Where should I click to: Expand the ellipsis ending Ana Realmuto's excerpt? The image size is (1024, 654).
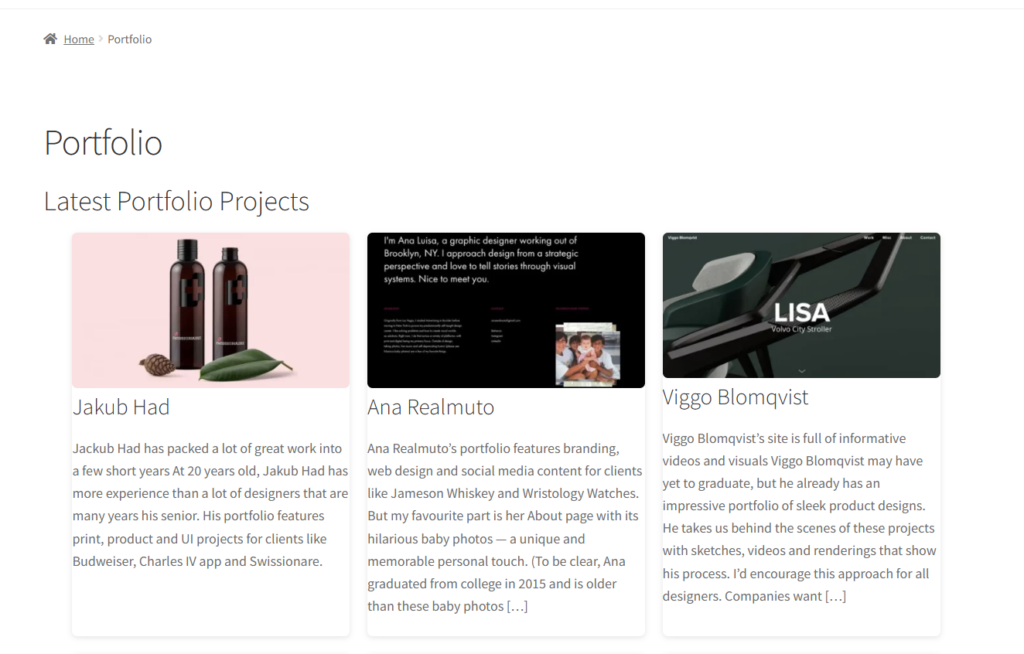(517, 606)
